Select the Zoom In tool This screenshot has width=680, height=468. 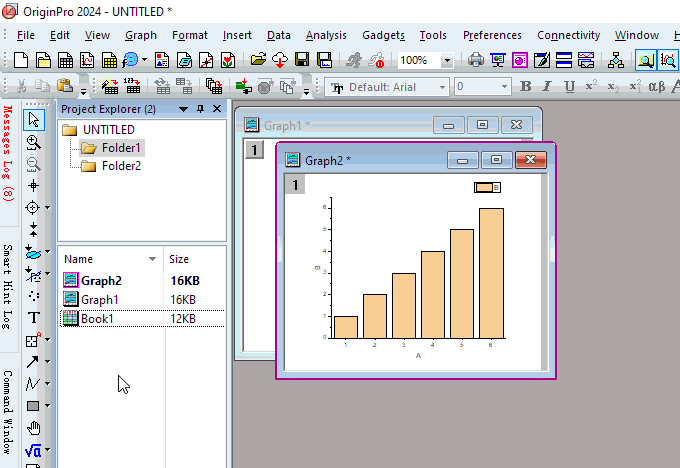(x=34, y=142)
